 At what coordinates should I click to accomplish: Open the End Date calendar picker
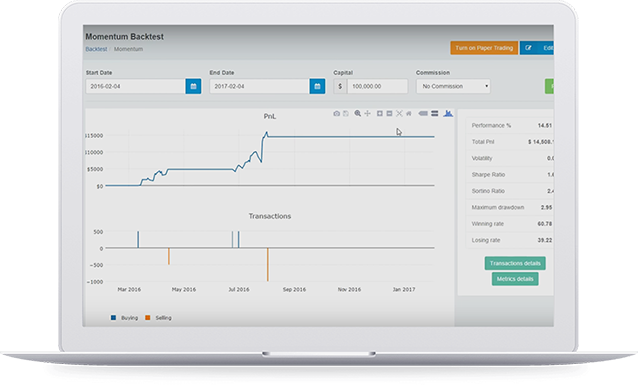coord(317,86)
